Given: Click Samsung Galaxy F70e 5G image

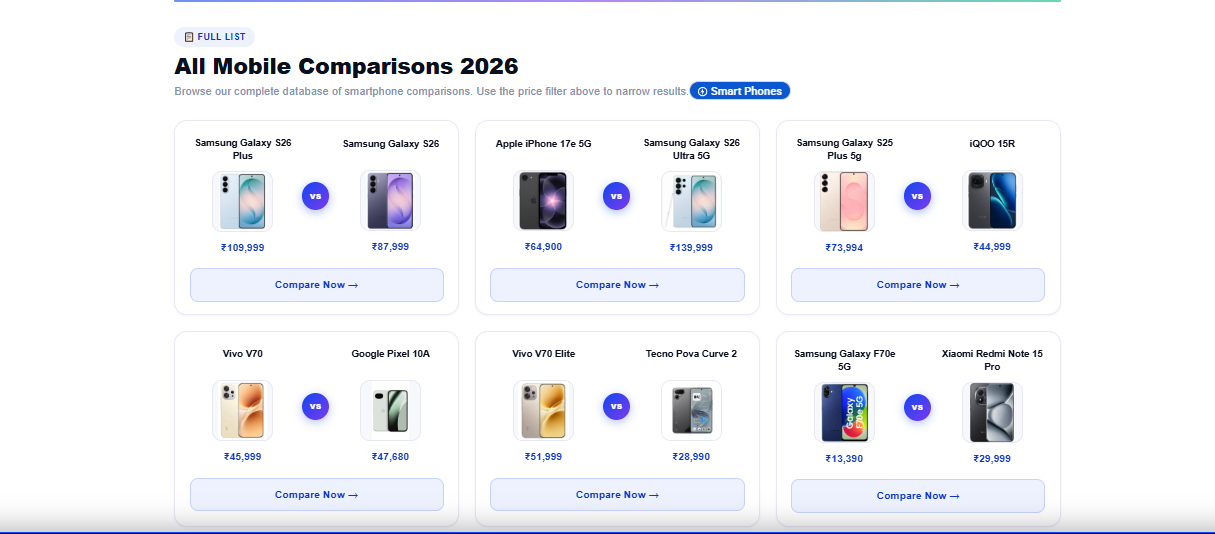Looking at the screenshot, I should pos(844,411).
